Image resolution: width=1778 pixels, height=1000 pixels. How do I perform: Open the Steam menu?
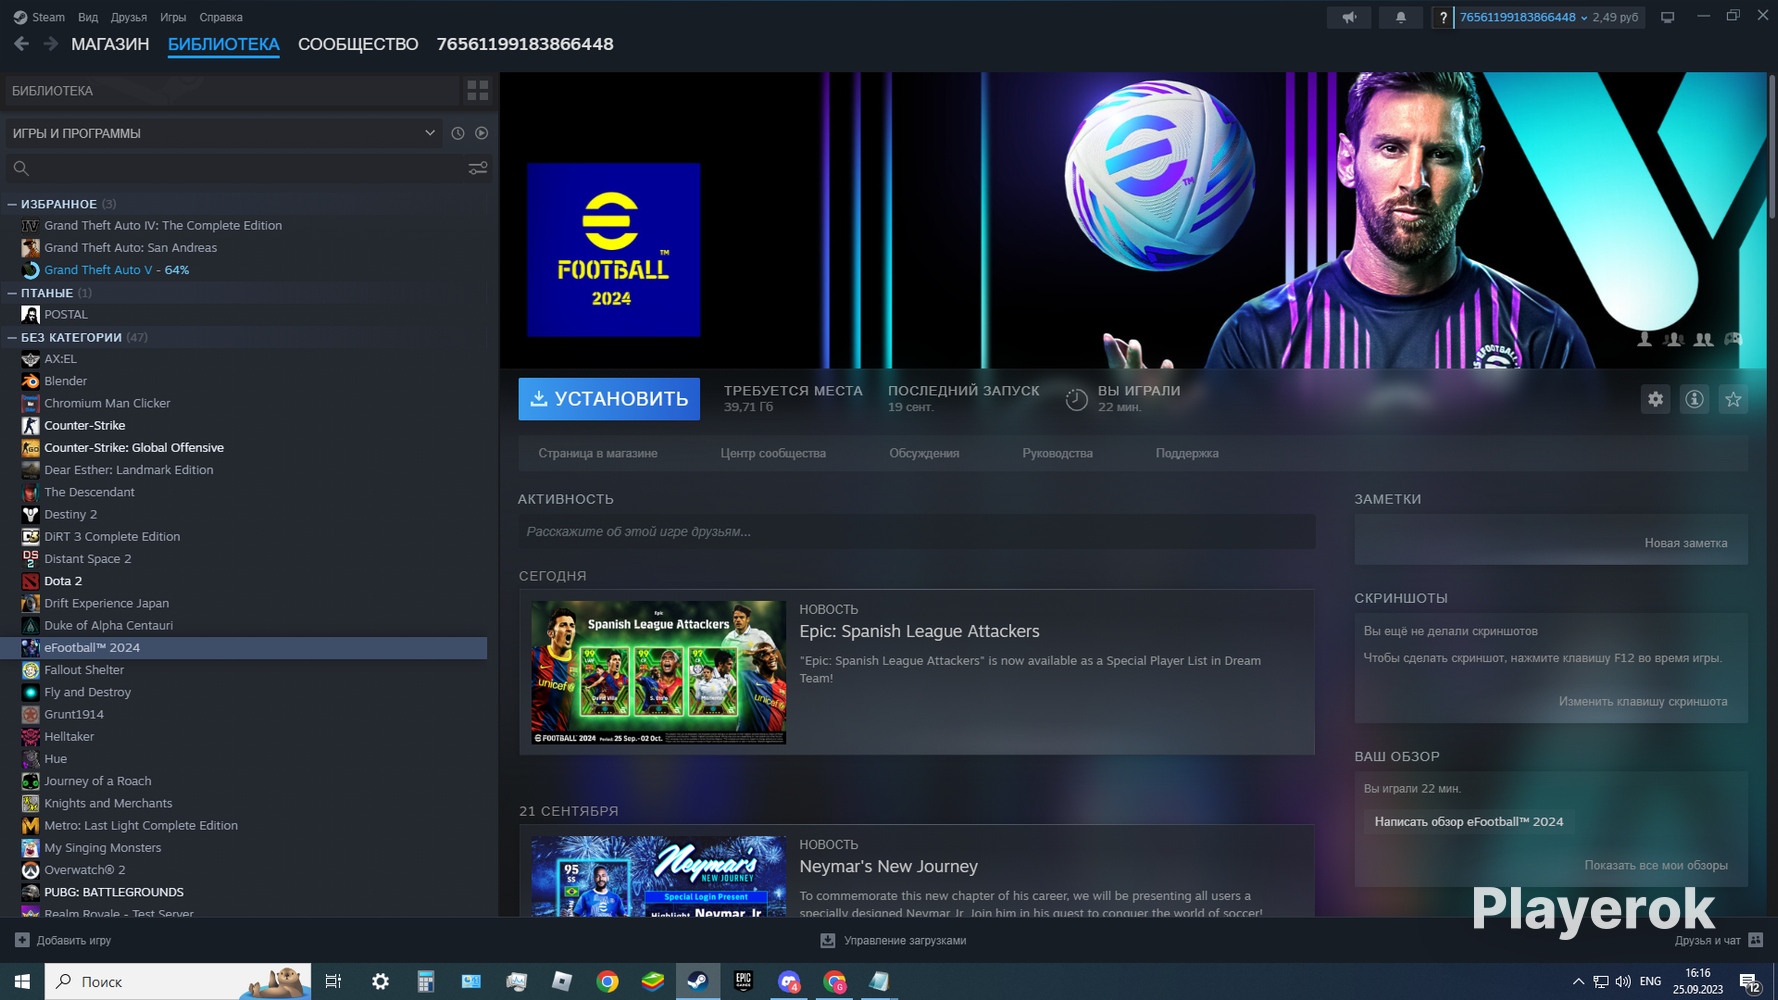point(39,17)
